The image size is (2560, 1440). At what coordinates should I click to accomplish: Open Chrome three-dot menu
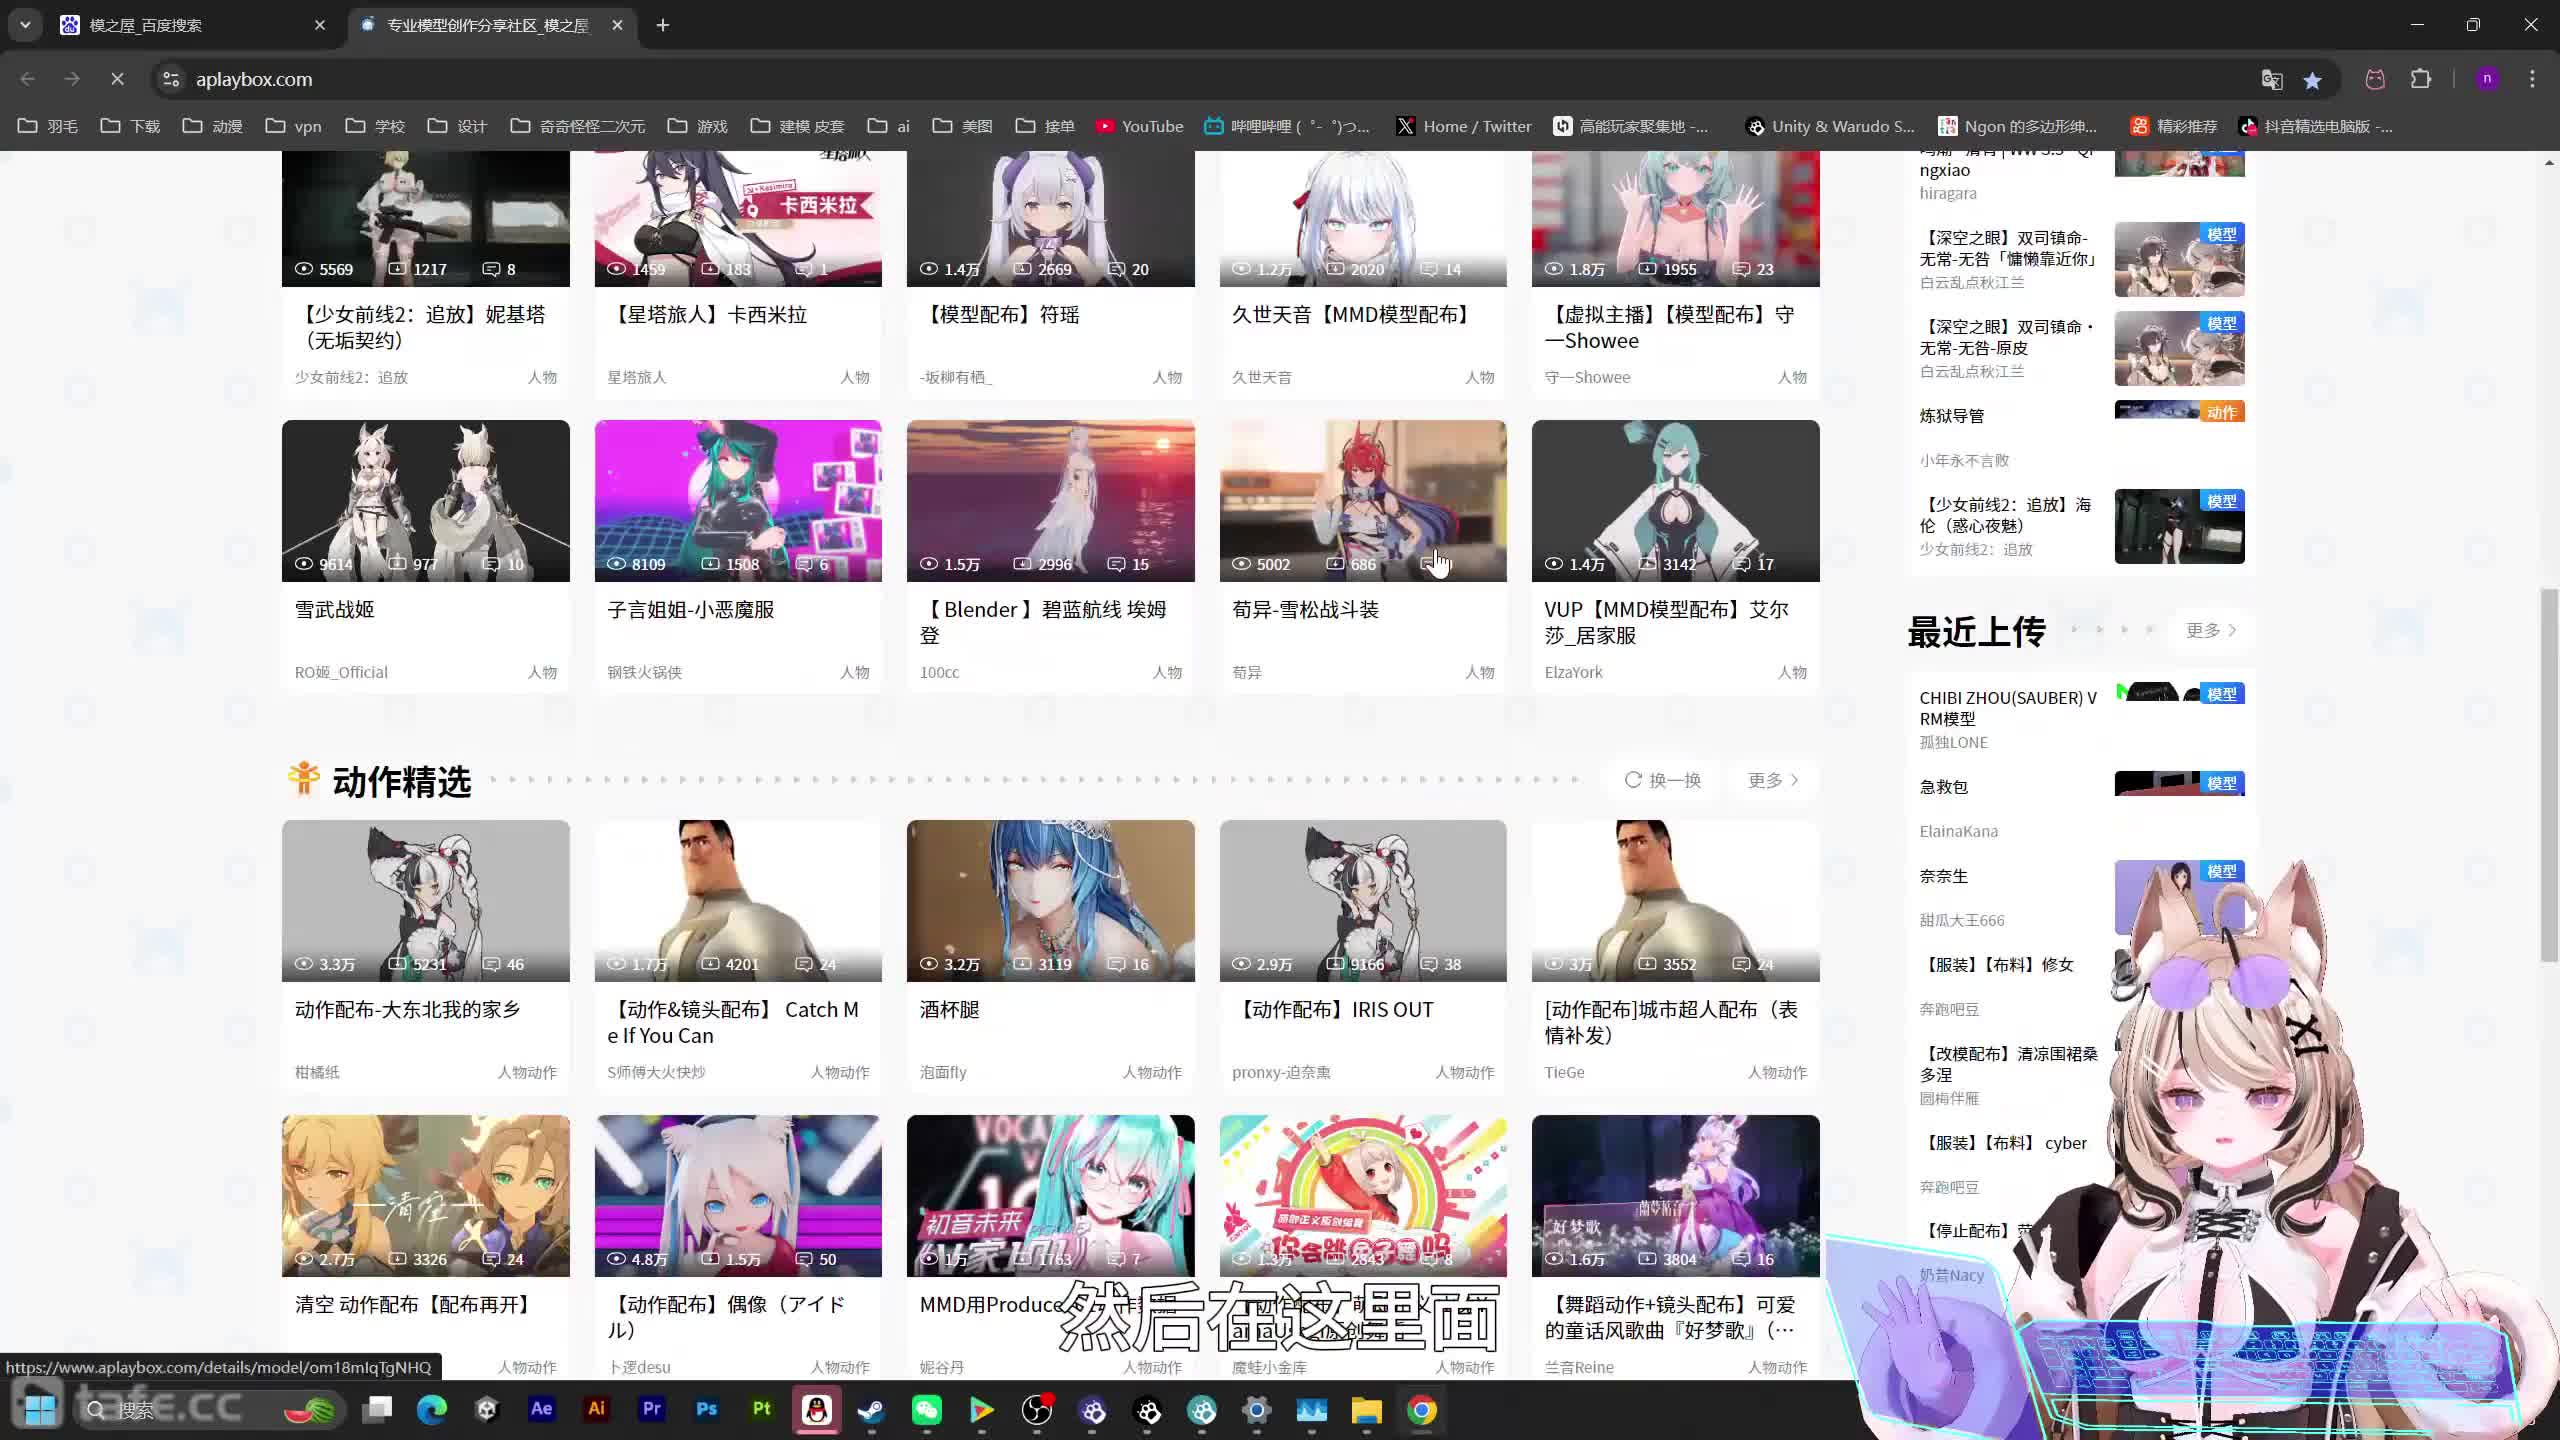pos(2532,79)
